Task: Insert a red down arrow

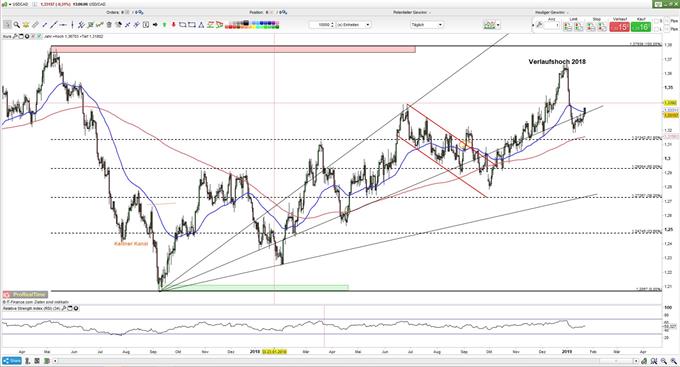Action: click(174, 25)
